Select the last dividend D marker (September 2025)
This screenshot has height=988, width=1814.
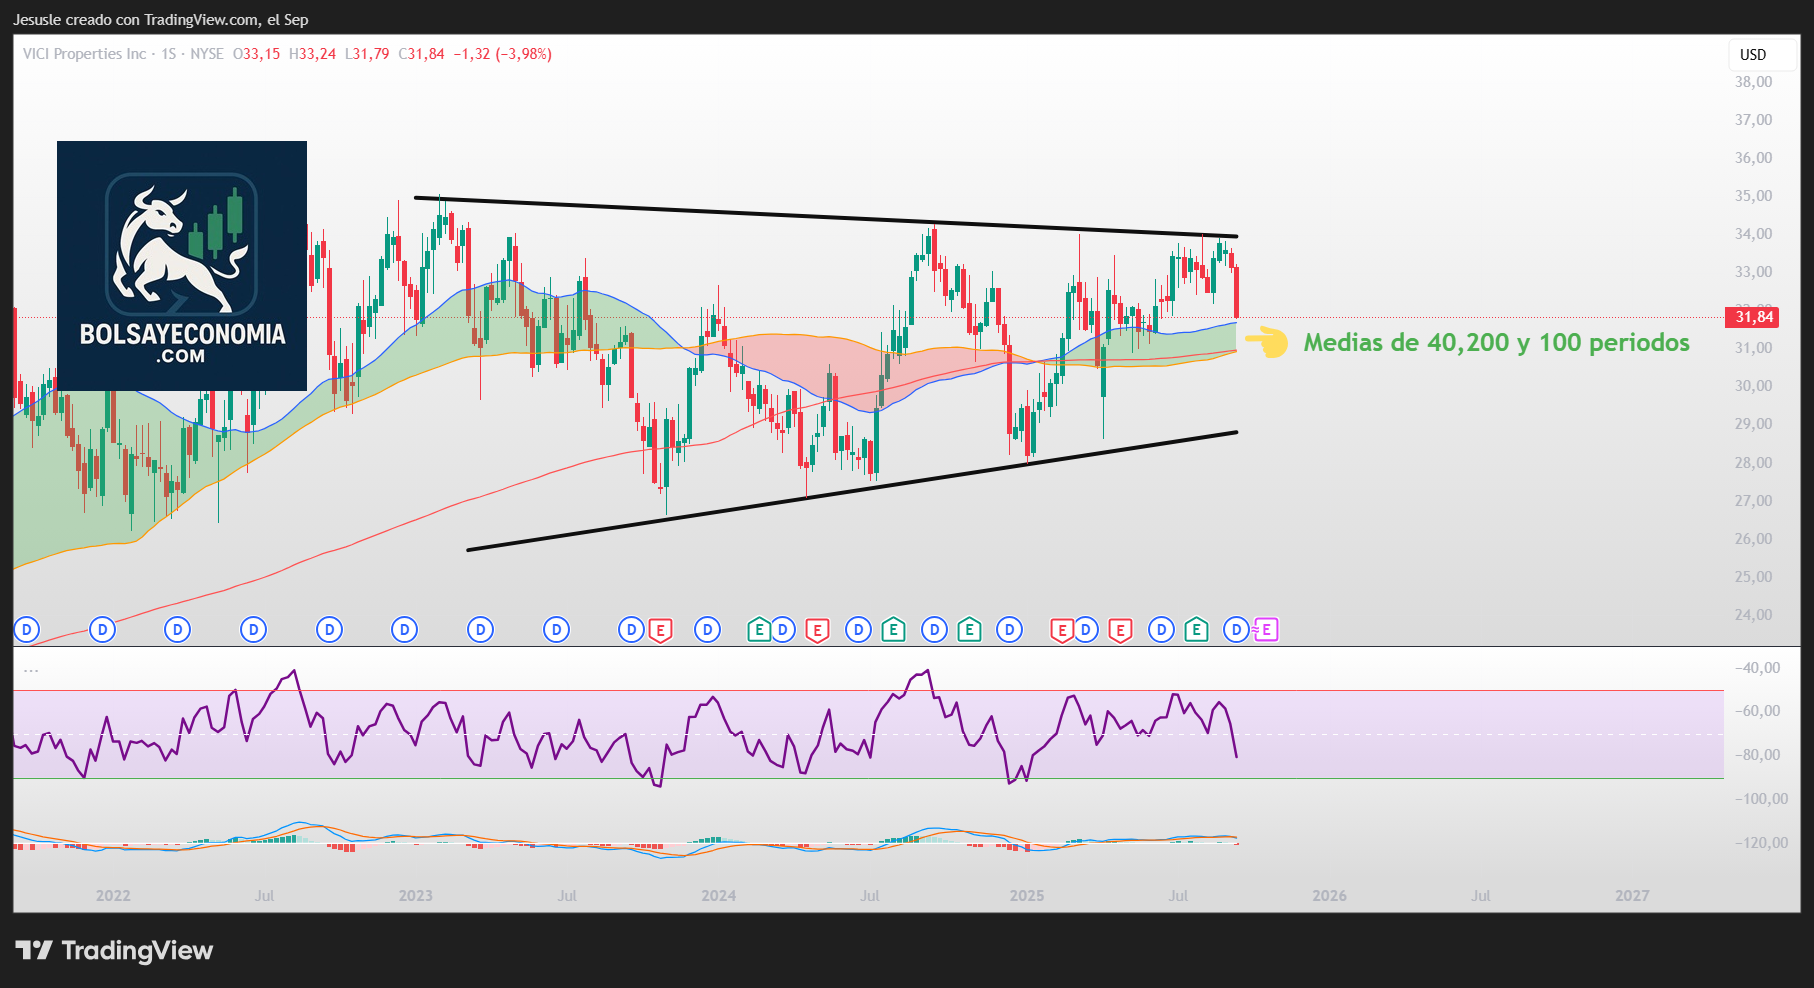tap(1237, 630)
